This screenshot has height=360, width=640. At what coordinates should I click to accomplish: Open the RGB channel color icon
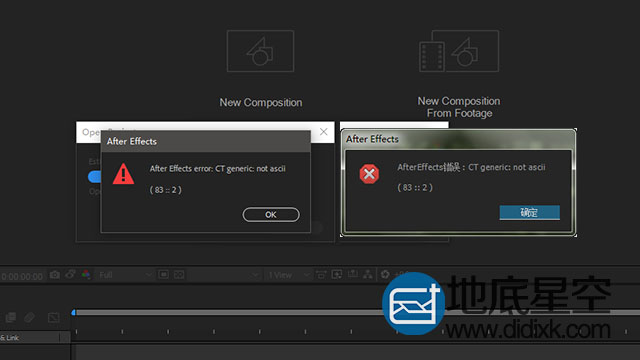coord(86,274)
